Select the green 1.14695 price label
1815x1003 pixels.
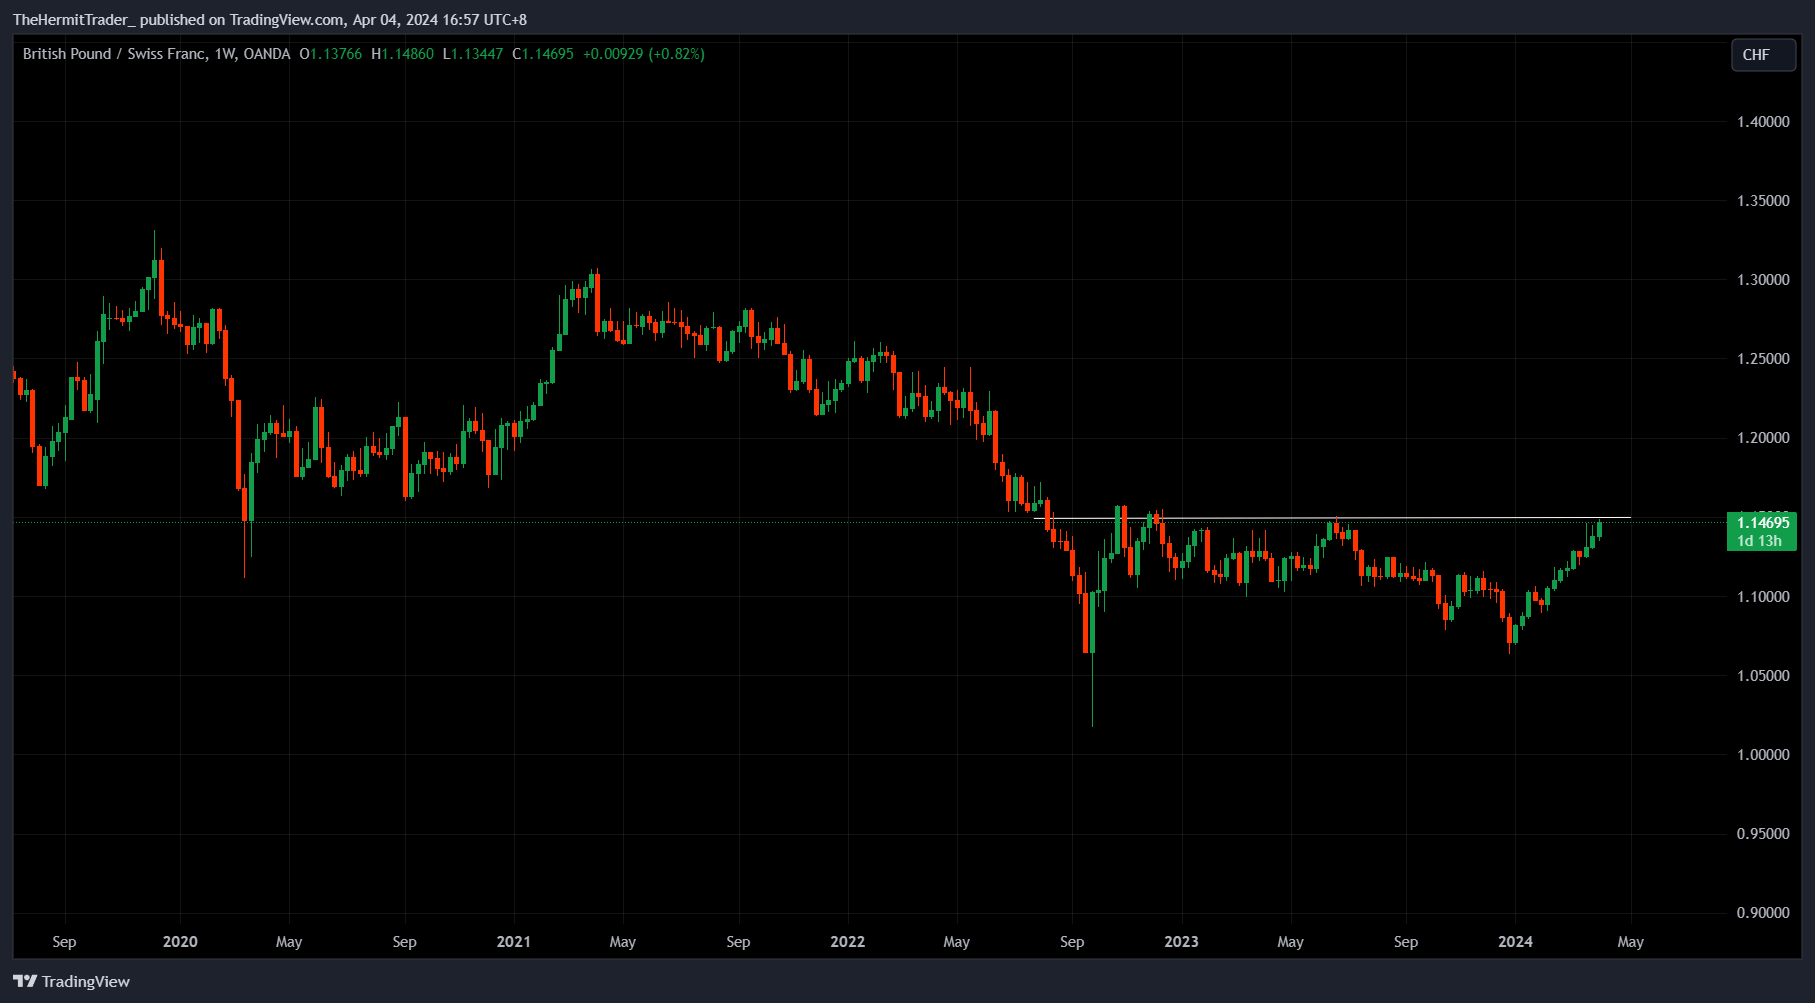point(1761,522)
